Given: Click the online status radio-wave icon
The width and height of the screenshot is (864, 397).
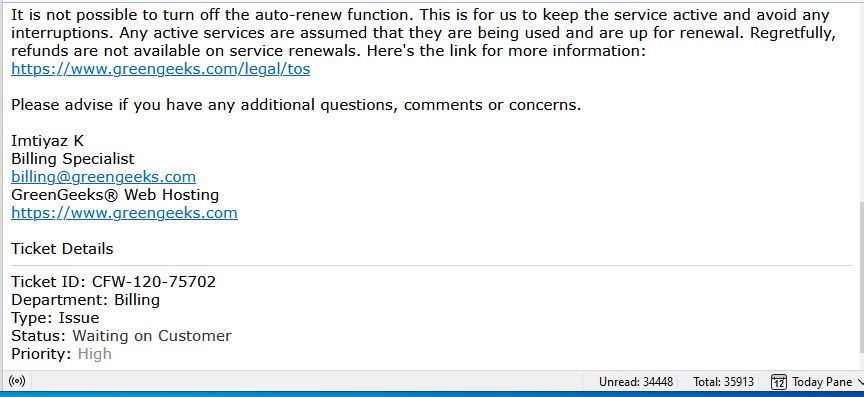Looking at the screenshot, I should click(17, 380).
